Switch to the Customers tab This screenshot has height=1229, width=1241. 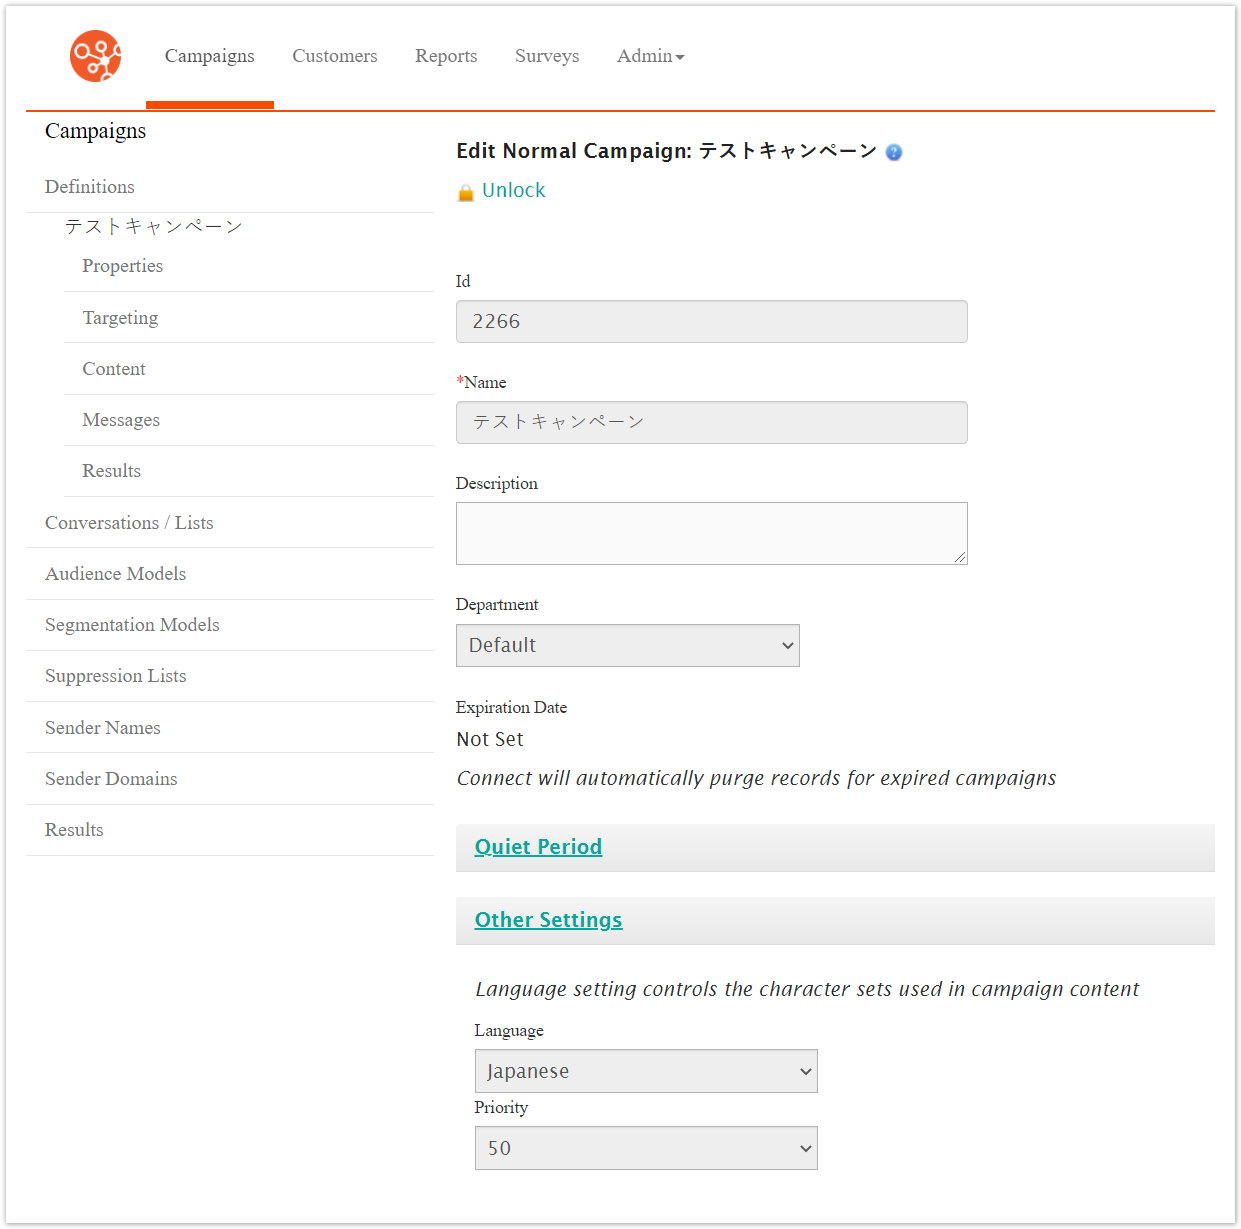[x=334, y=56]
